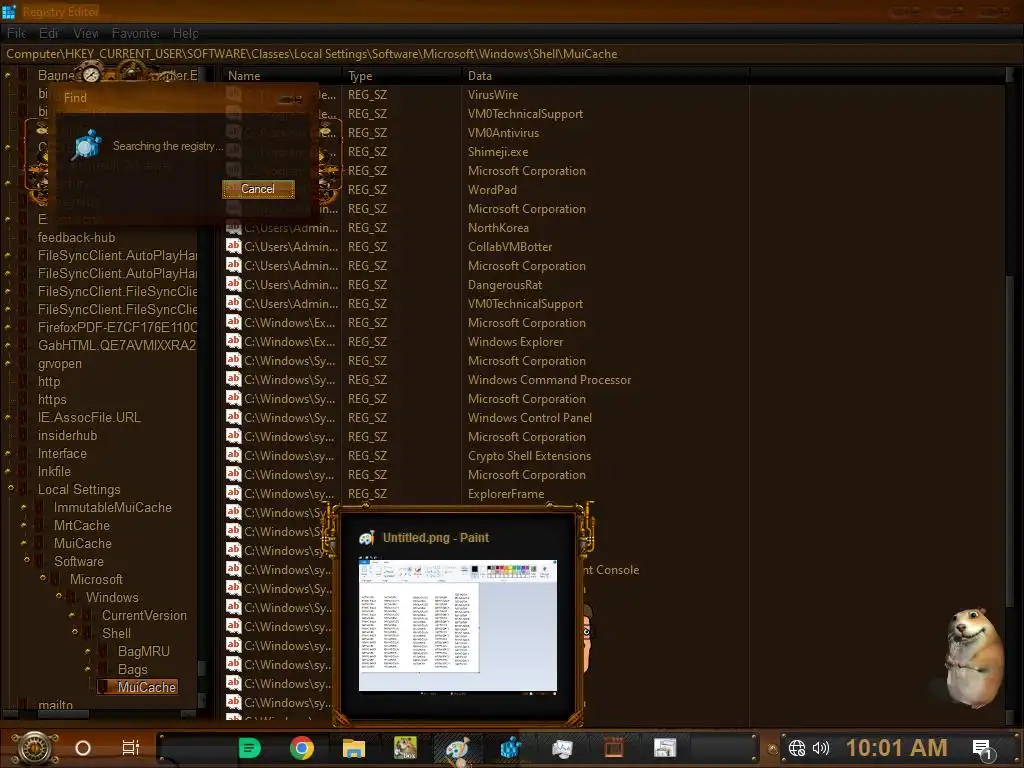The height and width of the screenshot is (768, 1024).
Task: Click the ab icon in the Crypto Shell Extensions row
Action: (x=234, y=455)
